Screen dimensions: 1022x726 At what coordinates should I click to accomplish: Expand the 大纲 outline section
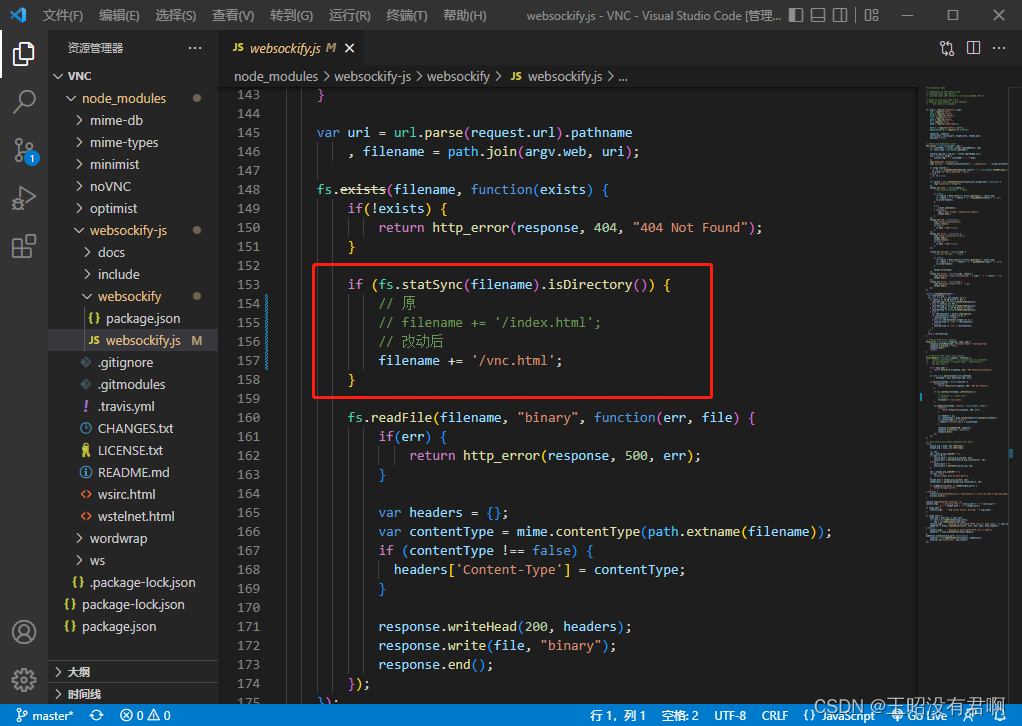coord(133,672)
